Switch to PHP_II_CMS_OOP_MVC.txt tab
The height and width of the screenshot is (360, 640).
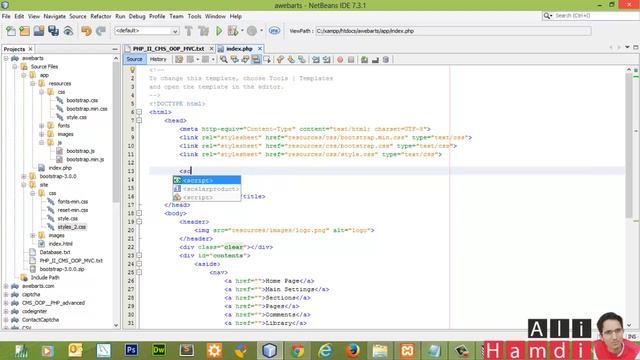[169, 49]
